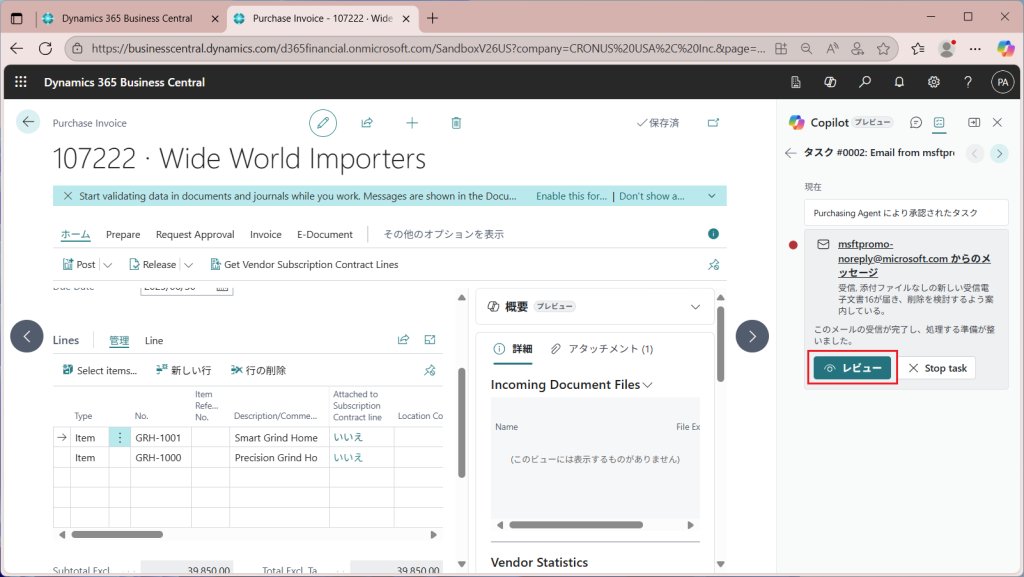Collapse the 概要 summary section
Viewport: 1024px width, 577px height.
click(696, 307)
